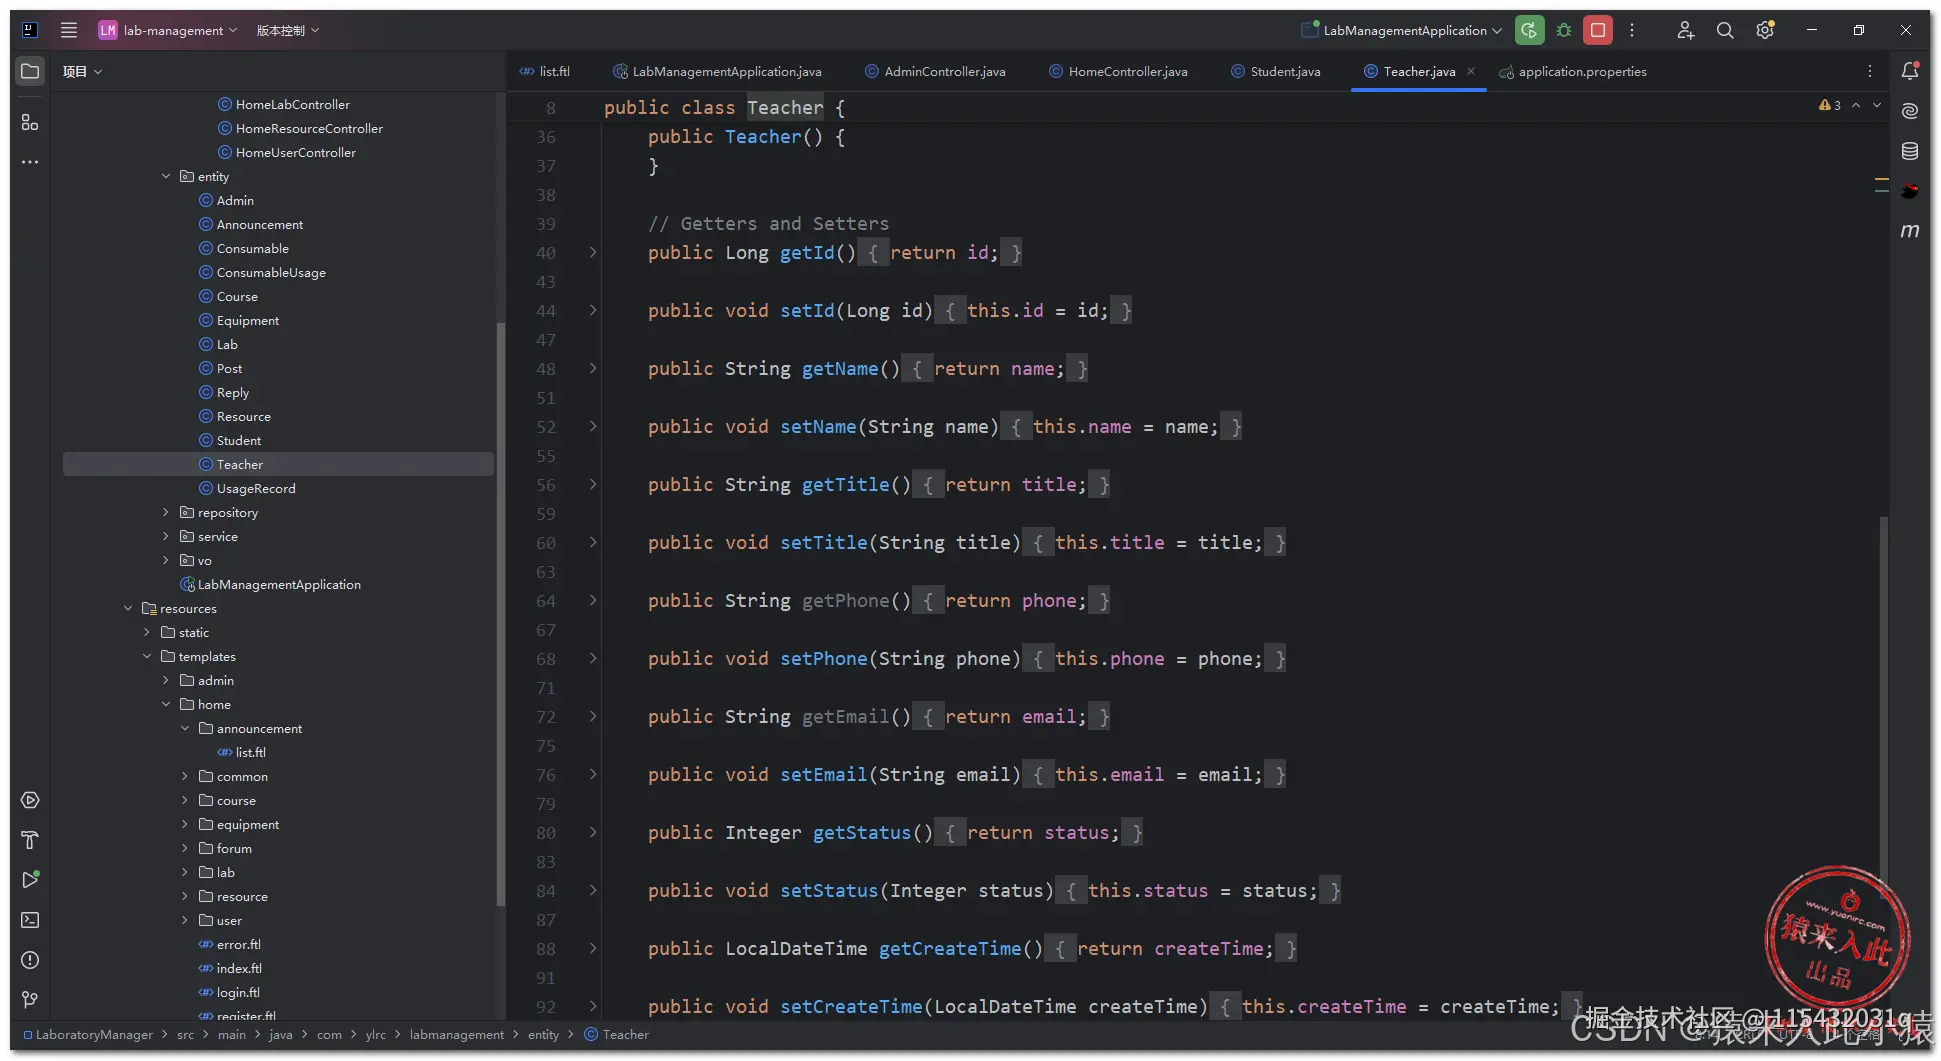Viewport: 1941px width, 1061px height.
Task: Open the 项目 view selector dropdown
Action: [82, 71]
